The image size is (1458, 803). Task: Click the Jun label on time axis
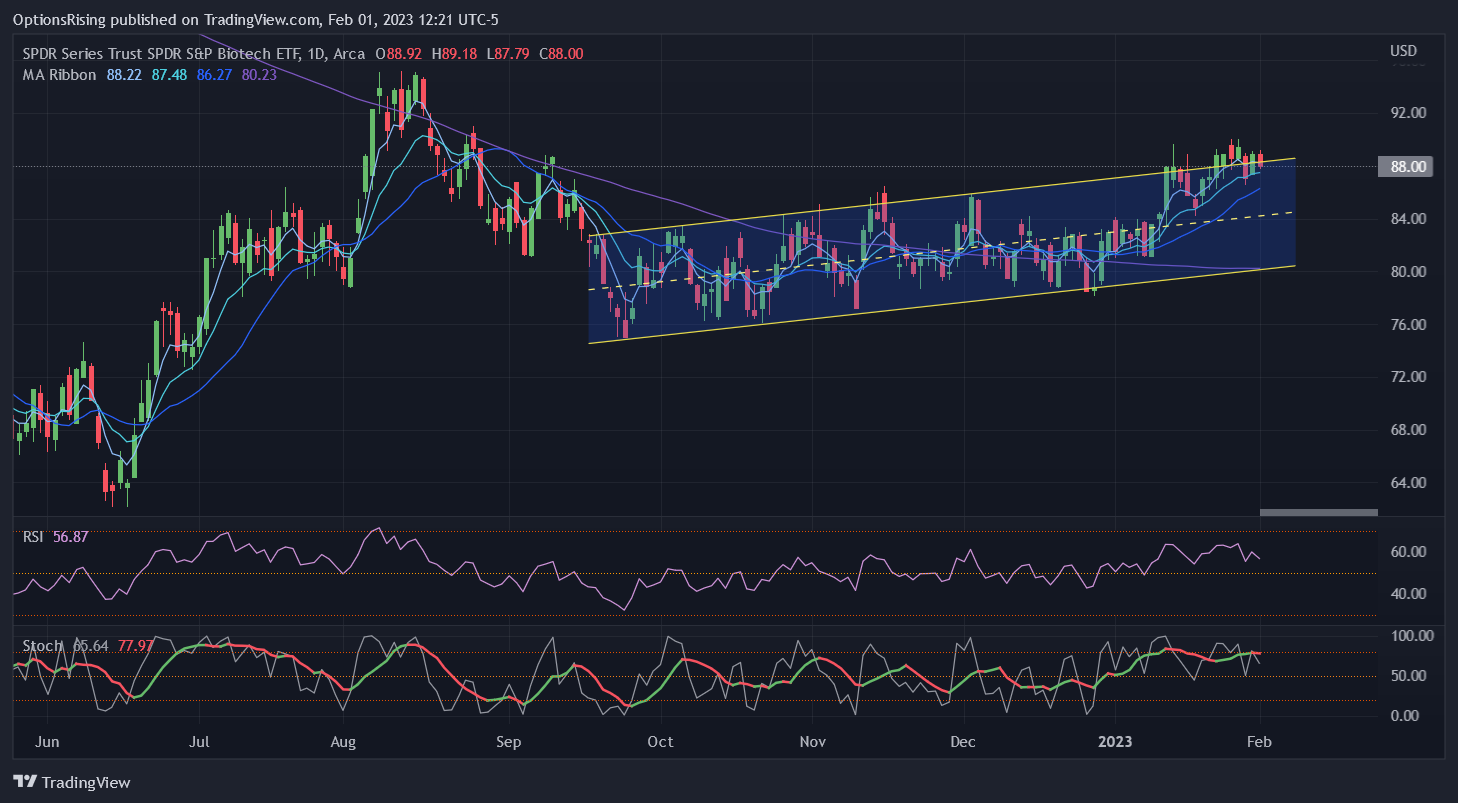(47, 742)
